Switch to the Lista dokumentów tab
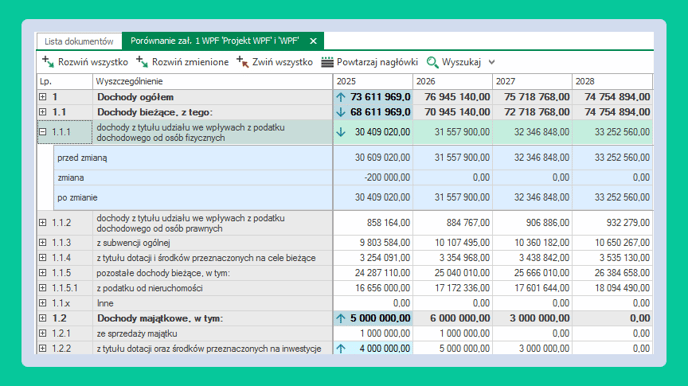 pos(79,42)
